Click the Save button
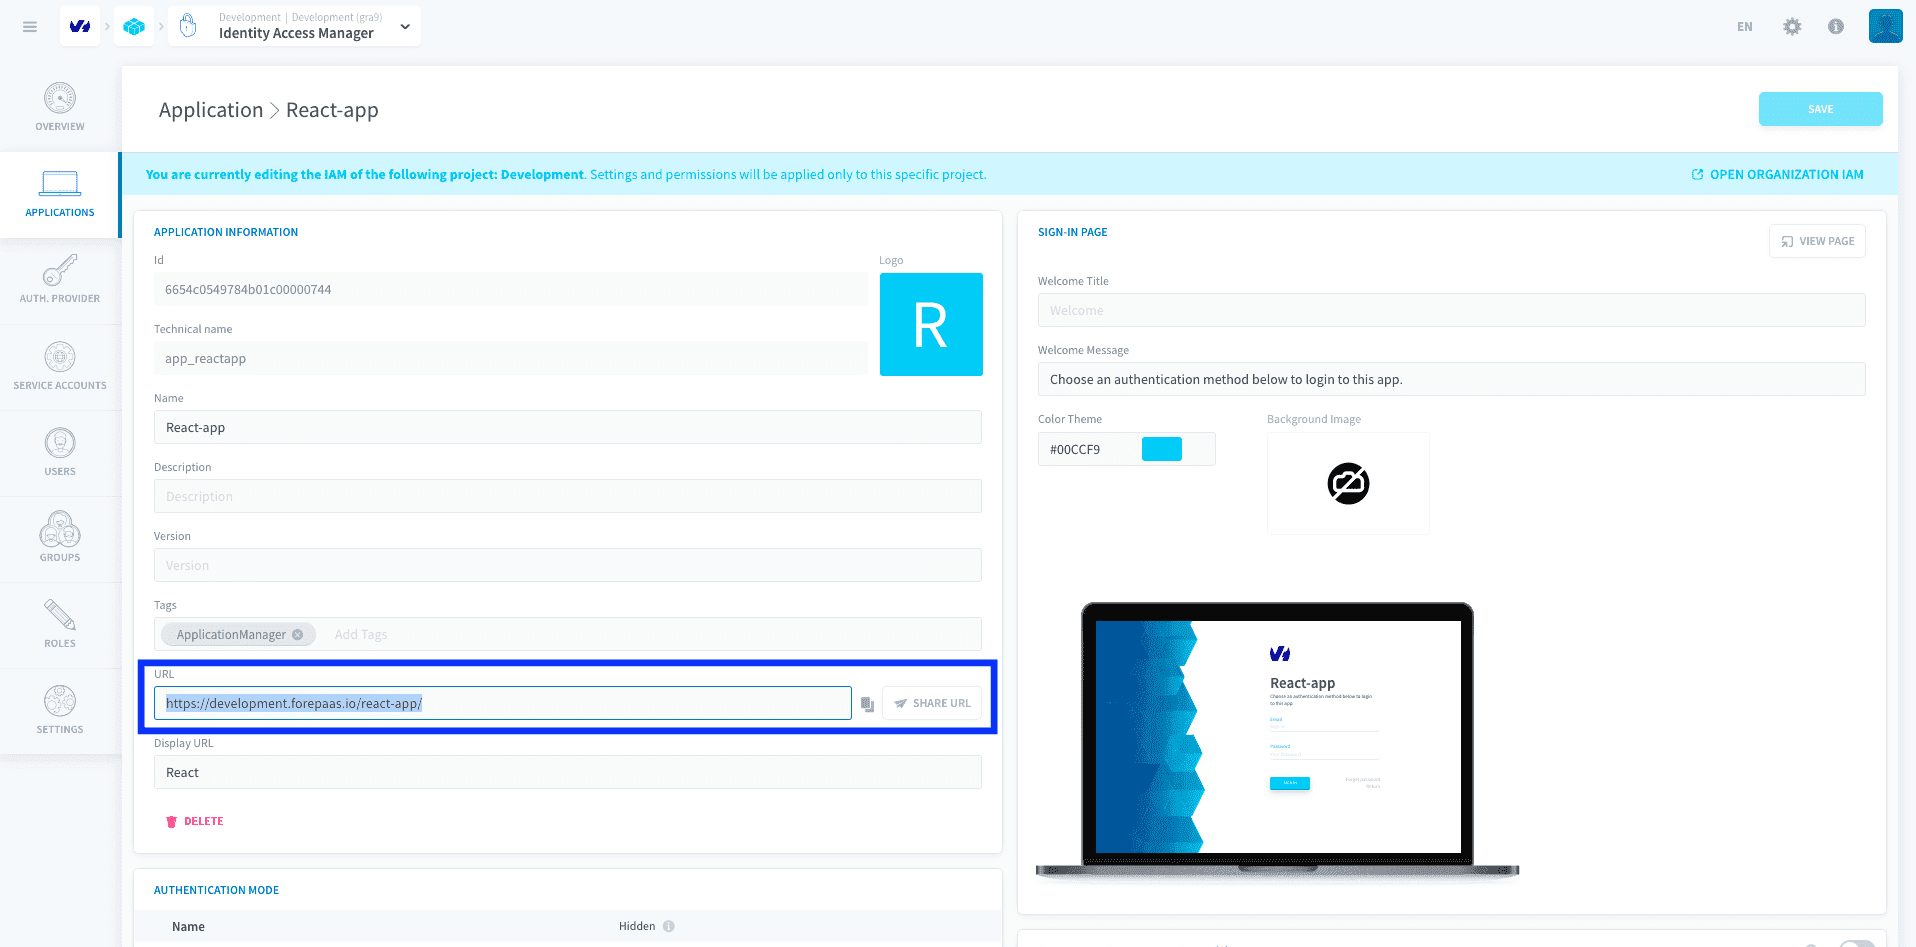Image resolution: width=1916 pixels, height=947 pixels. [1820, 109]
